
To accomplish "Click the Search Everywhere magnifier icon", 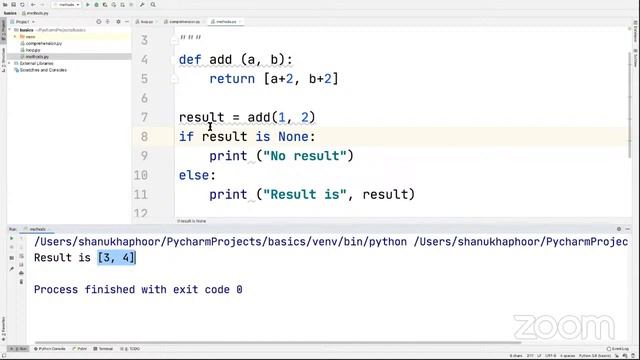I will click(153, 4).
